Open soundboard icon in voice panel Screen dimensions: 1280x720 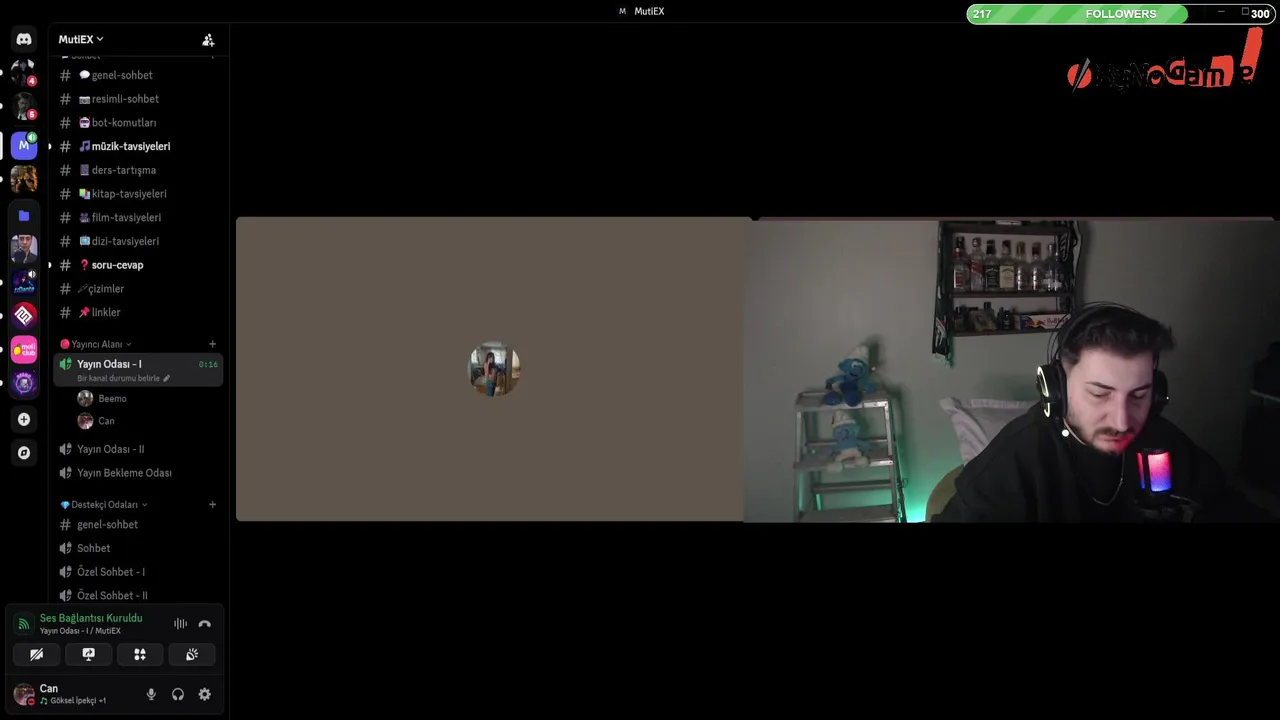[192, 654]
